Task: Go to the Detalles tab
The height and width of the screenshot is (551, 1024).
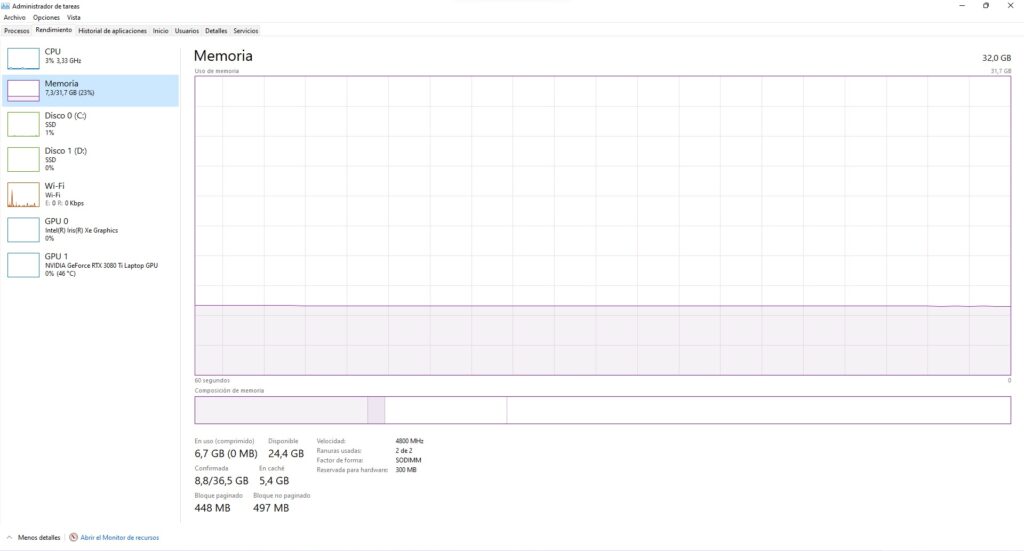Action: point(216,31)
